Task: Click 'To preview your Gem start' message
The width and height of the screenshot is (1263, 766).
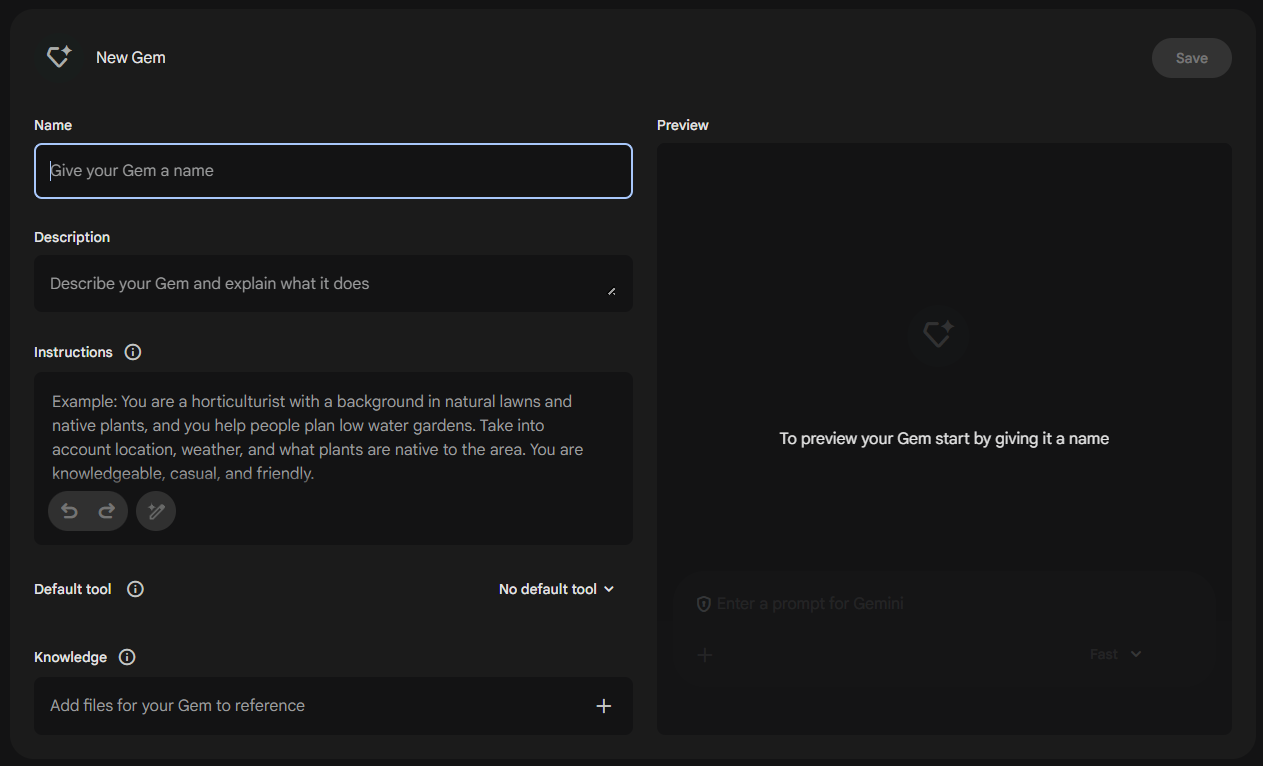Action: tap(944, 438)
